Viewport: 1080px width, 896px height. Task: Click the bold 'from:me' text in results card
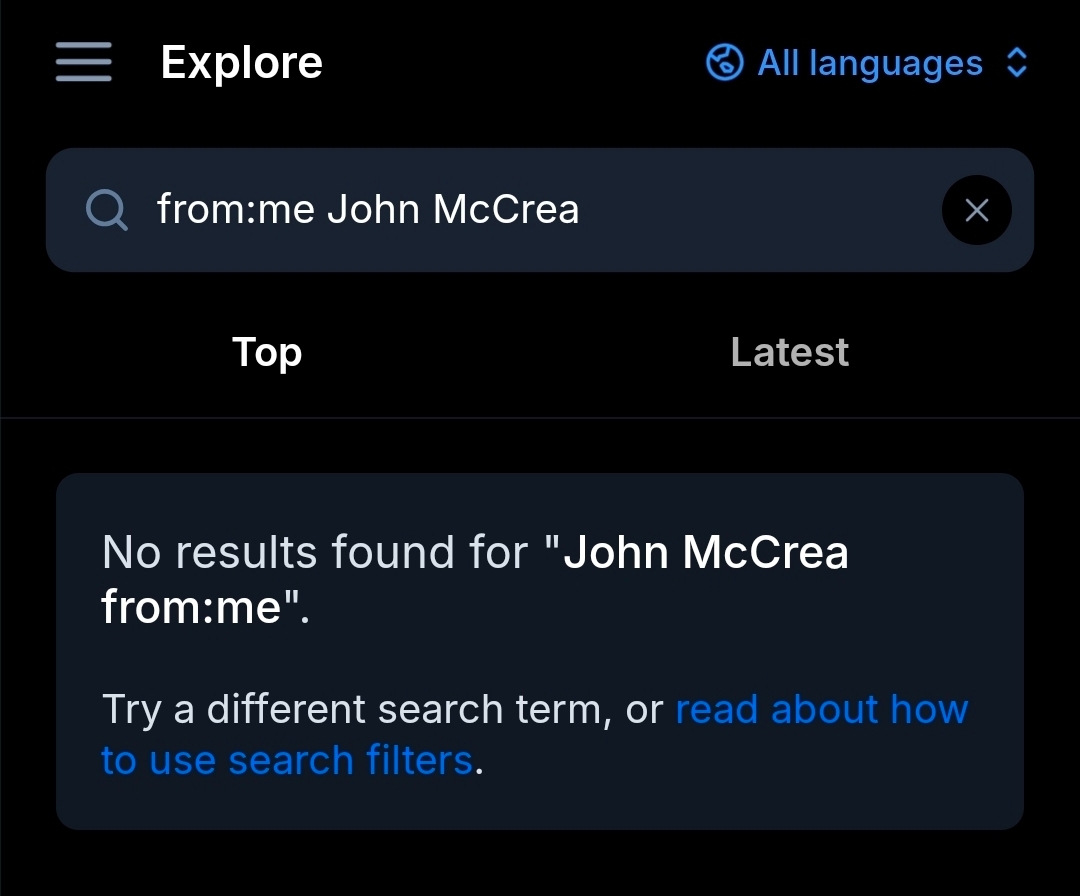click(190, 606)
